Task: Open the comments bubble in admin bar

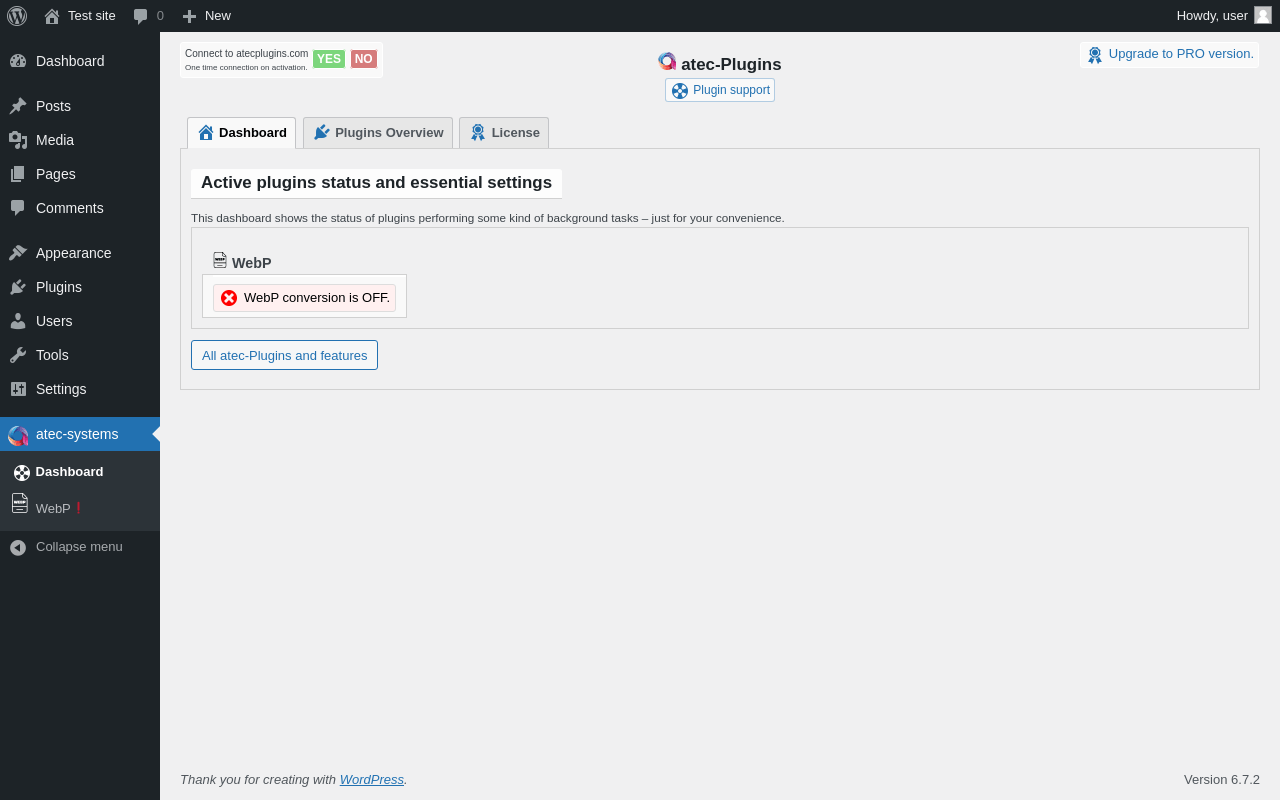Action: click(148, 16)
